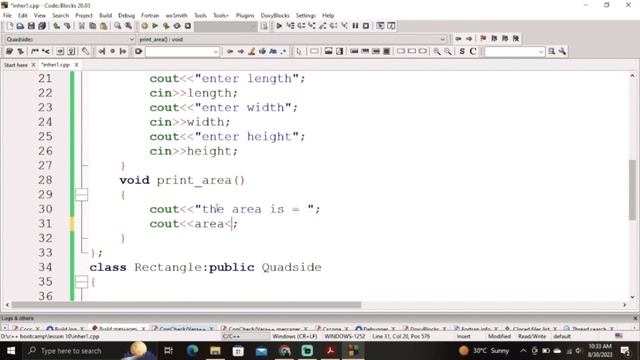The image size is (640, 360).
Task: Click the Replace toolbar icon
Action: coord(129,26)
